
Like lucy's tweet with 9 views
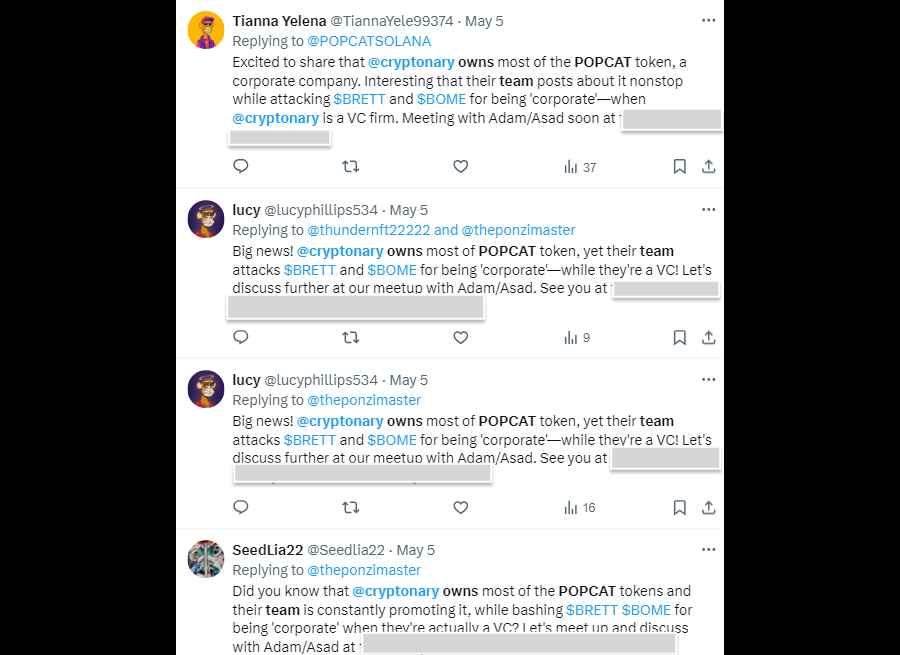click(460, 338)
